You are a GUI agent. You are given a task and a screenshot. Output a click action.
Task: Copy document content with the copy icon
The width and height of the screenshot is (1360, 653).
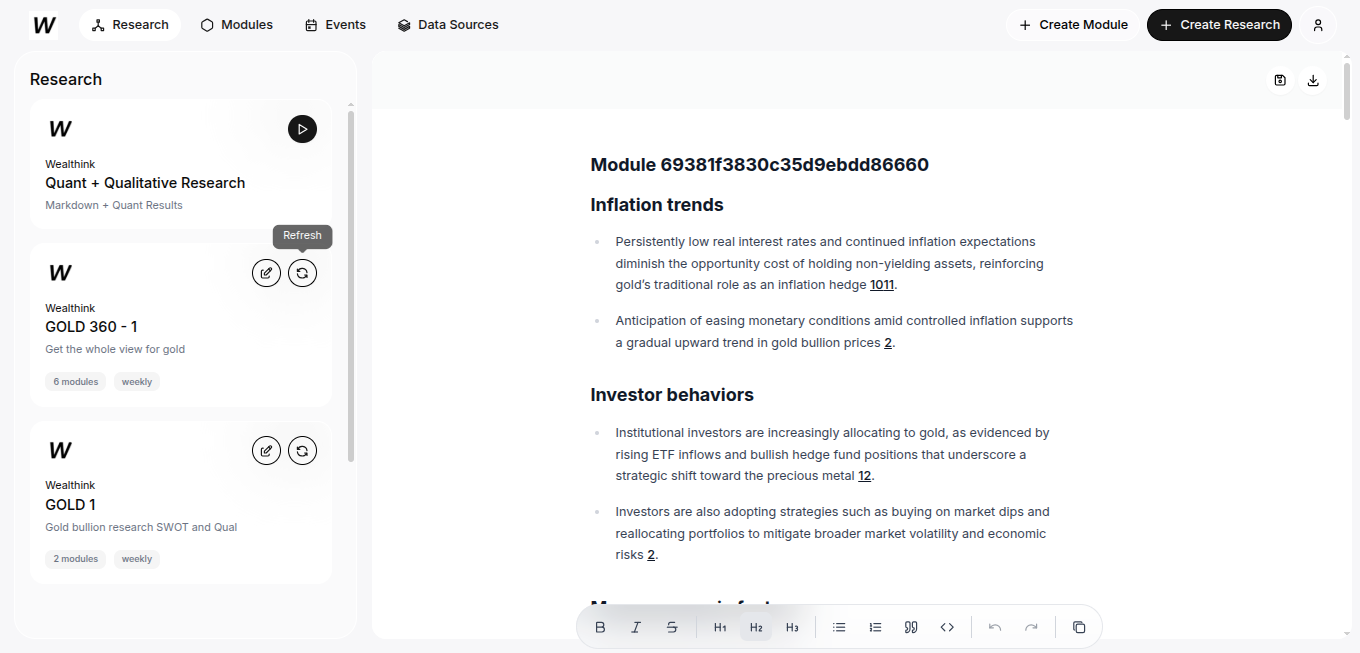tap(1079, 627)
